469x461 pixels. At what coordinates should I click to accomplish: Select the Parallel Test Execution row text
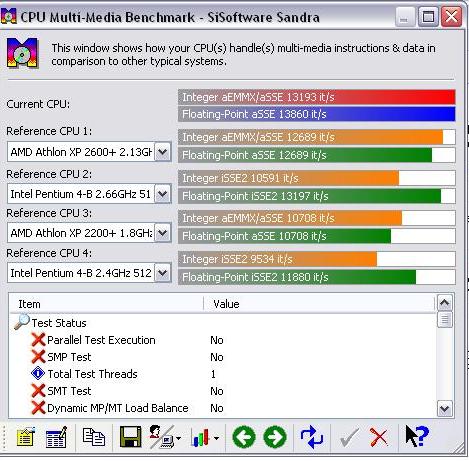click(101, 340)
